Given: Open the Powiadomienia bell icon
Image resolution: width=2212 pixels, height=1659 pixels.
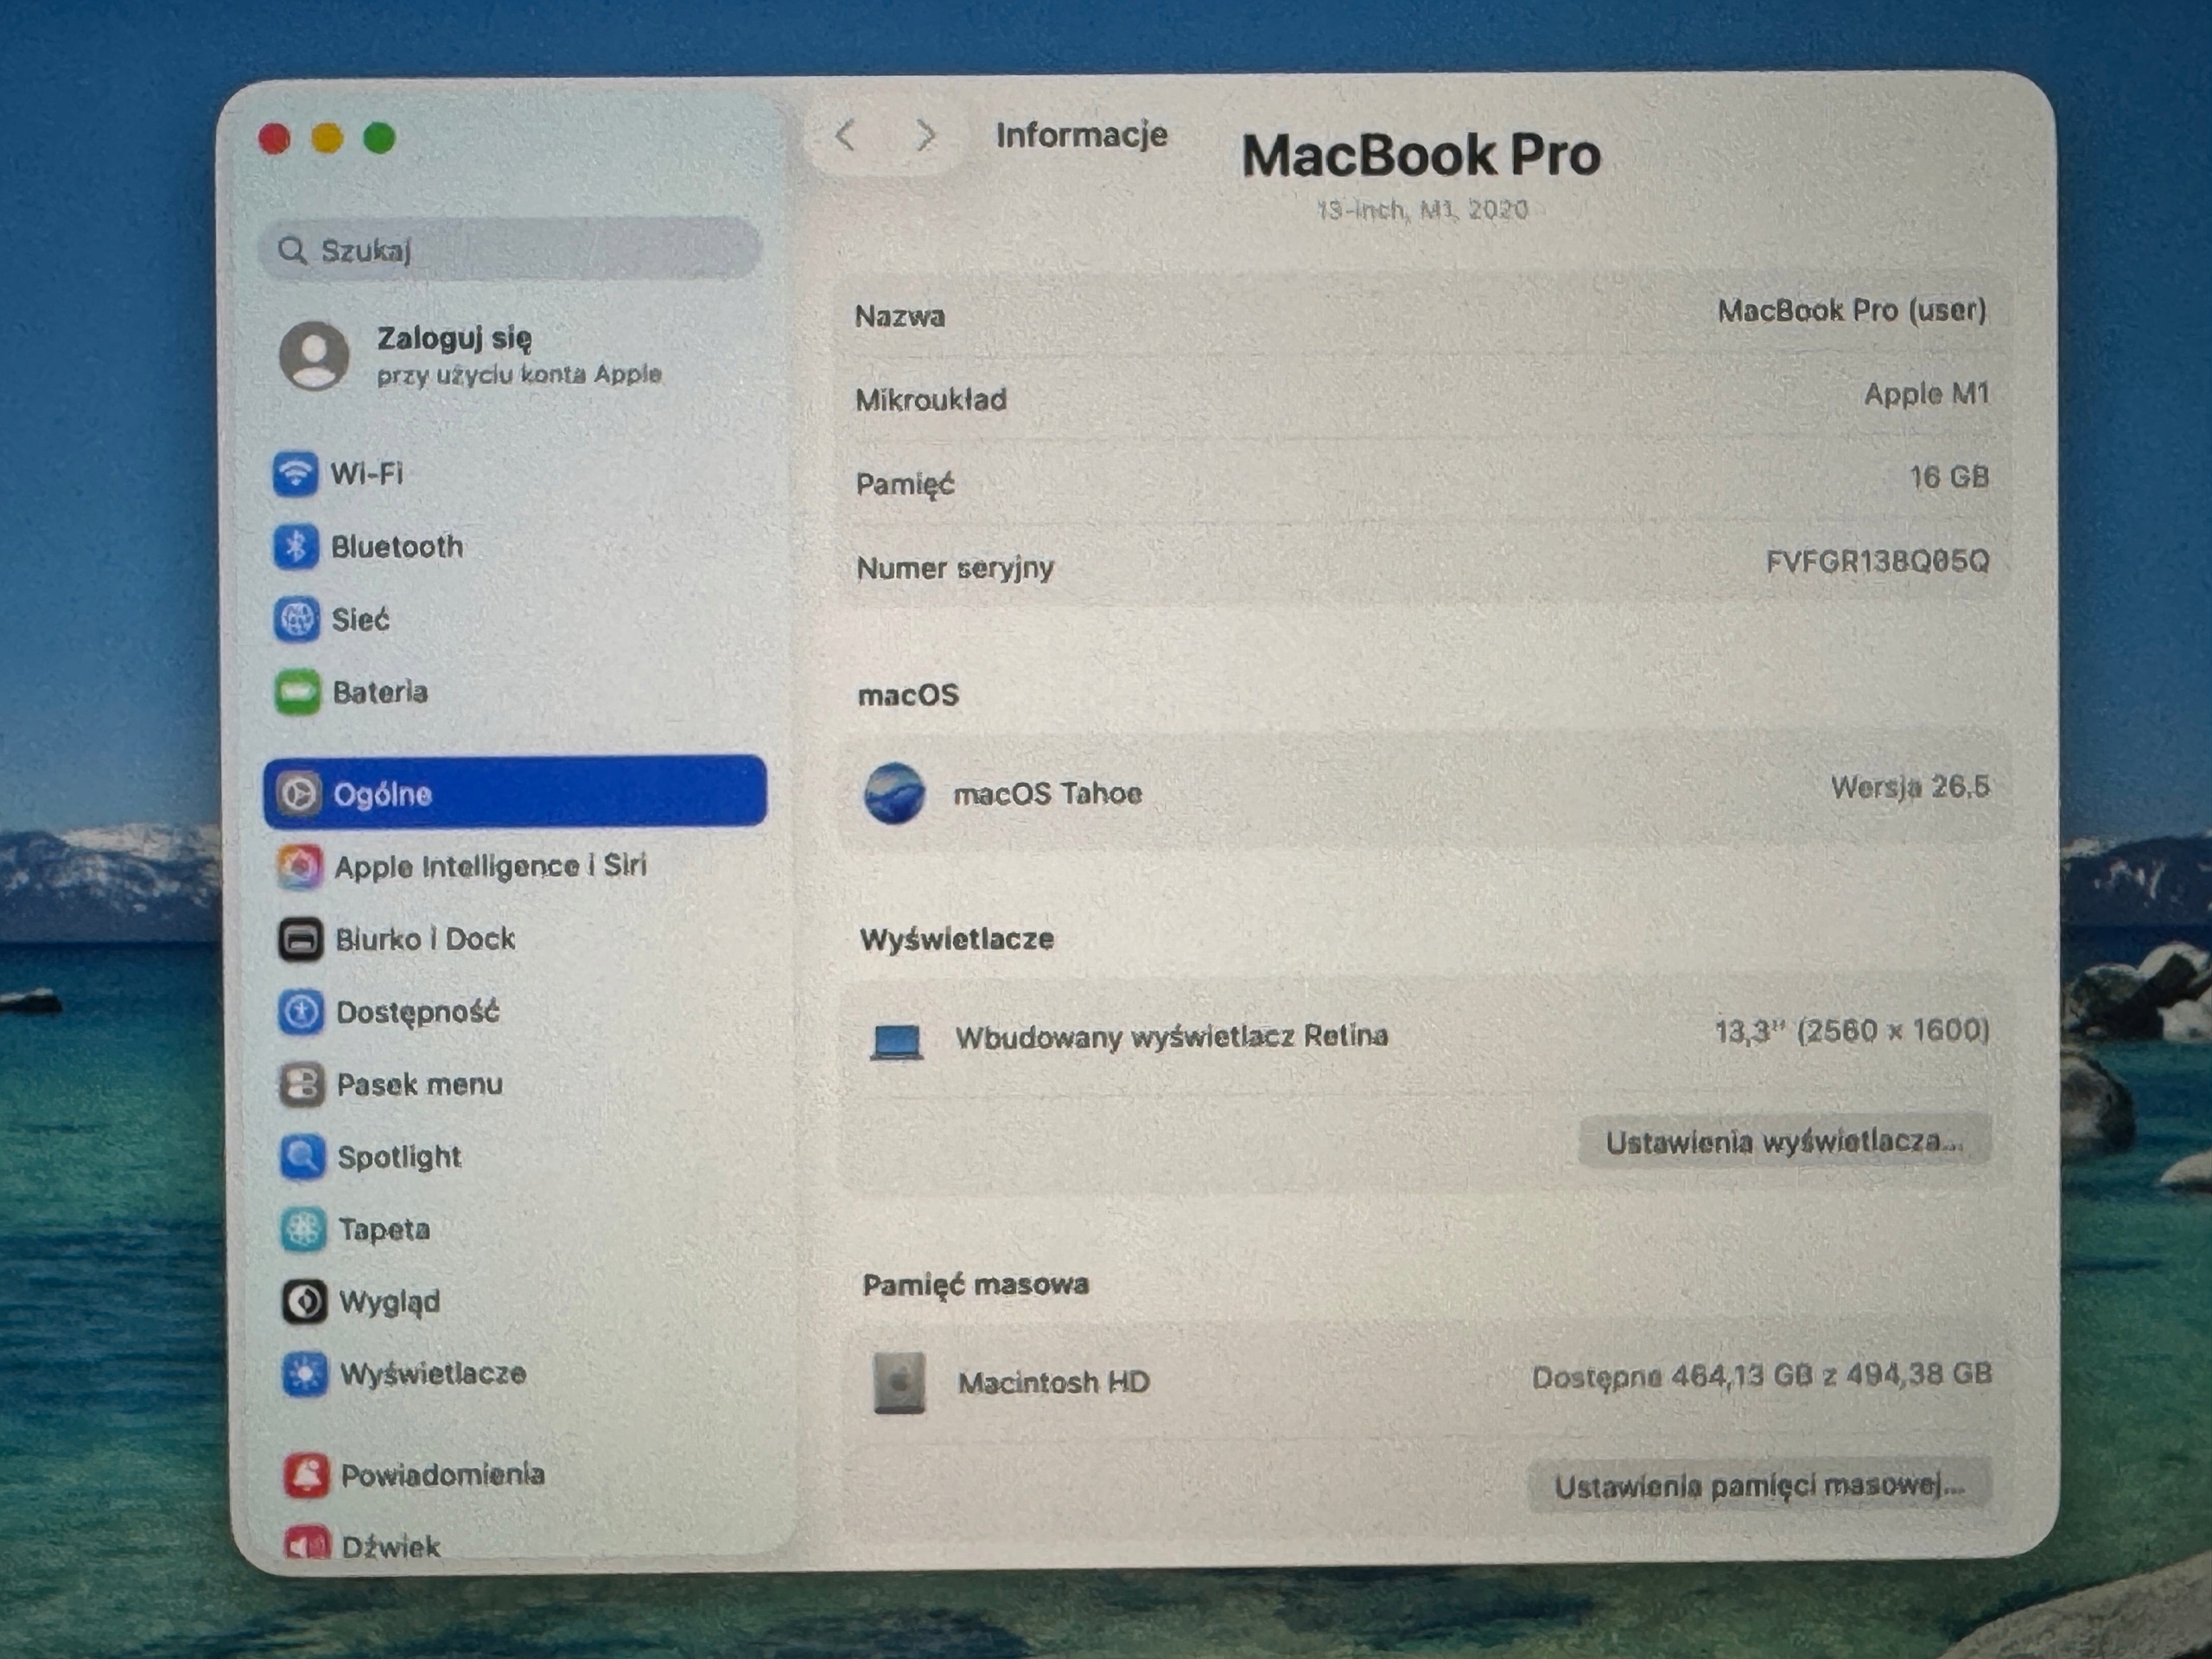Looking at the screenshot, I should click(306, 1475).
